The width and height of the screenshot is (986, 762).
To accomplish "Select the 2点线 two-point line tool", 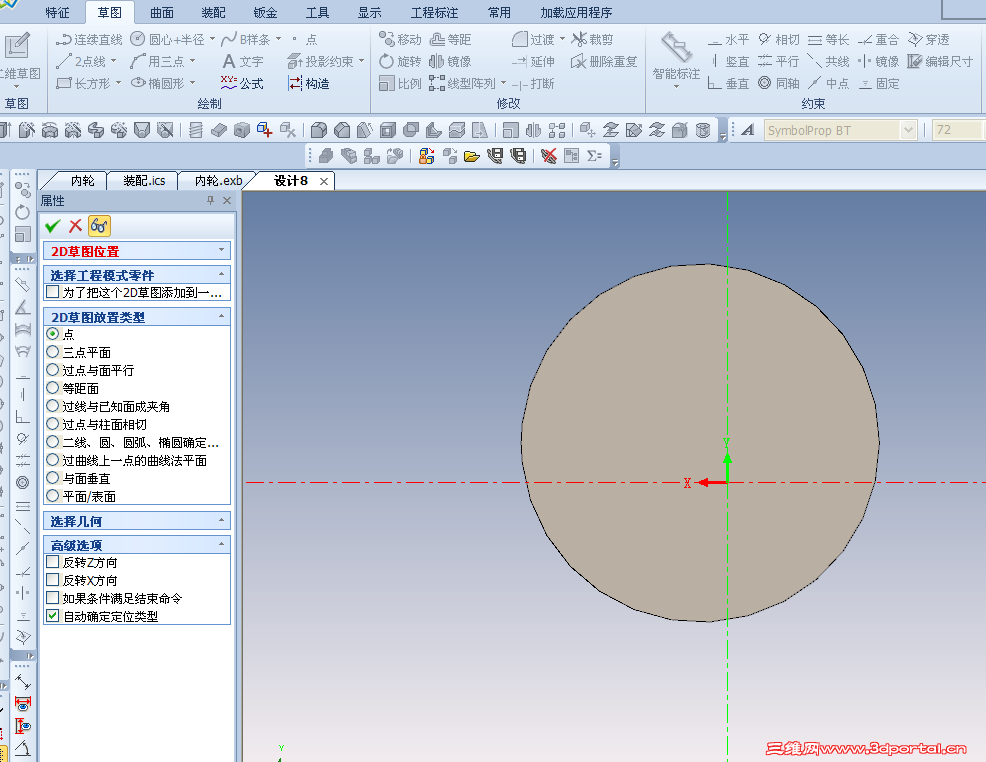I will (x=81, y=62).
